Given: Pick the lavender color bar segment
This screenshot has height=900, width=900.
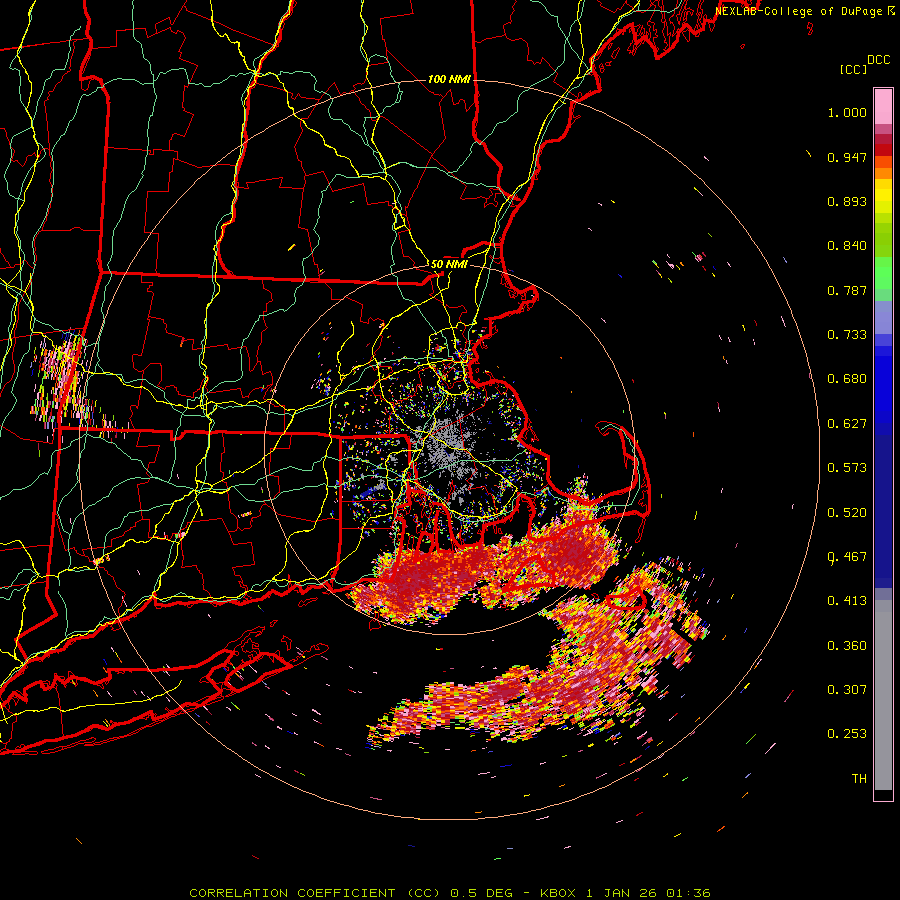Looking at the screenshot, I should click(883, 317).
